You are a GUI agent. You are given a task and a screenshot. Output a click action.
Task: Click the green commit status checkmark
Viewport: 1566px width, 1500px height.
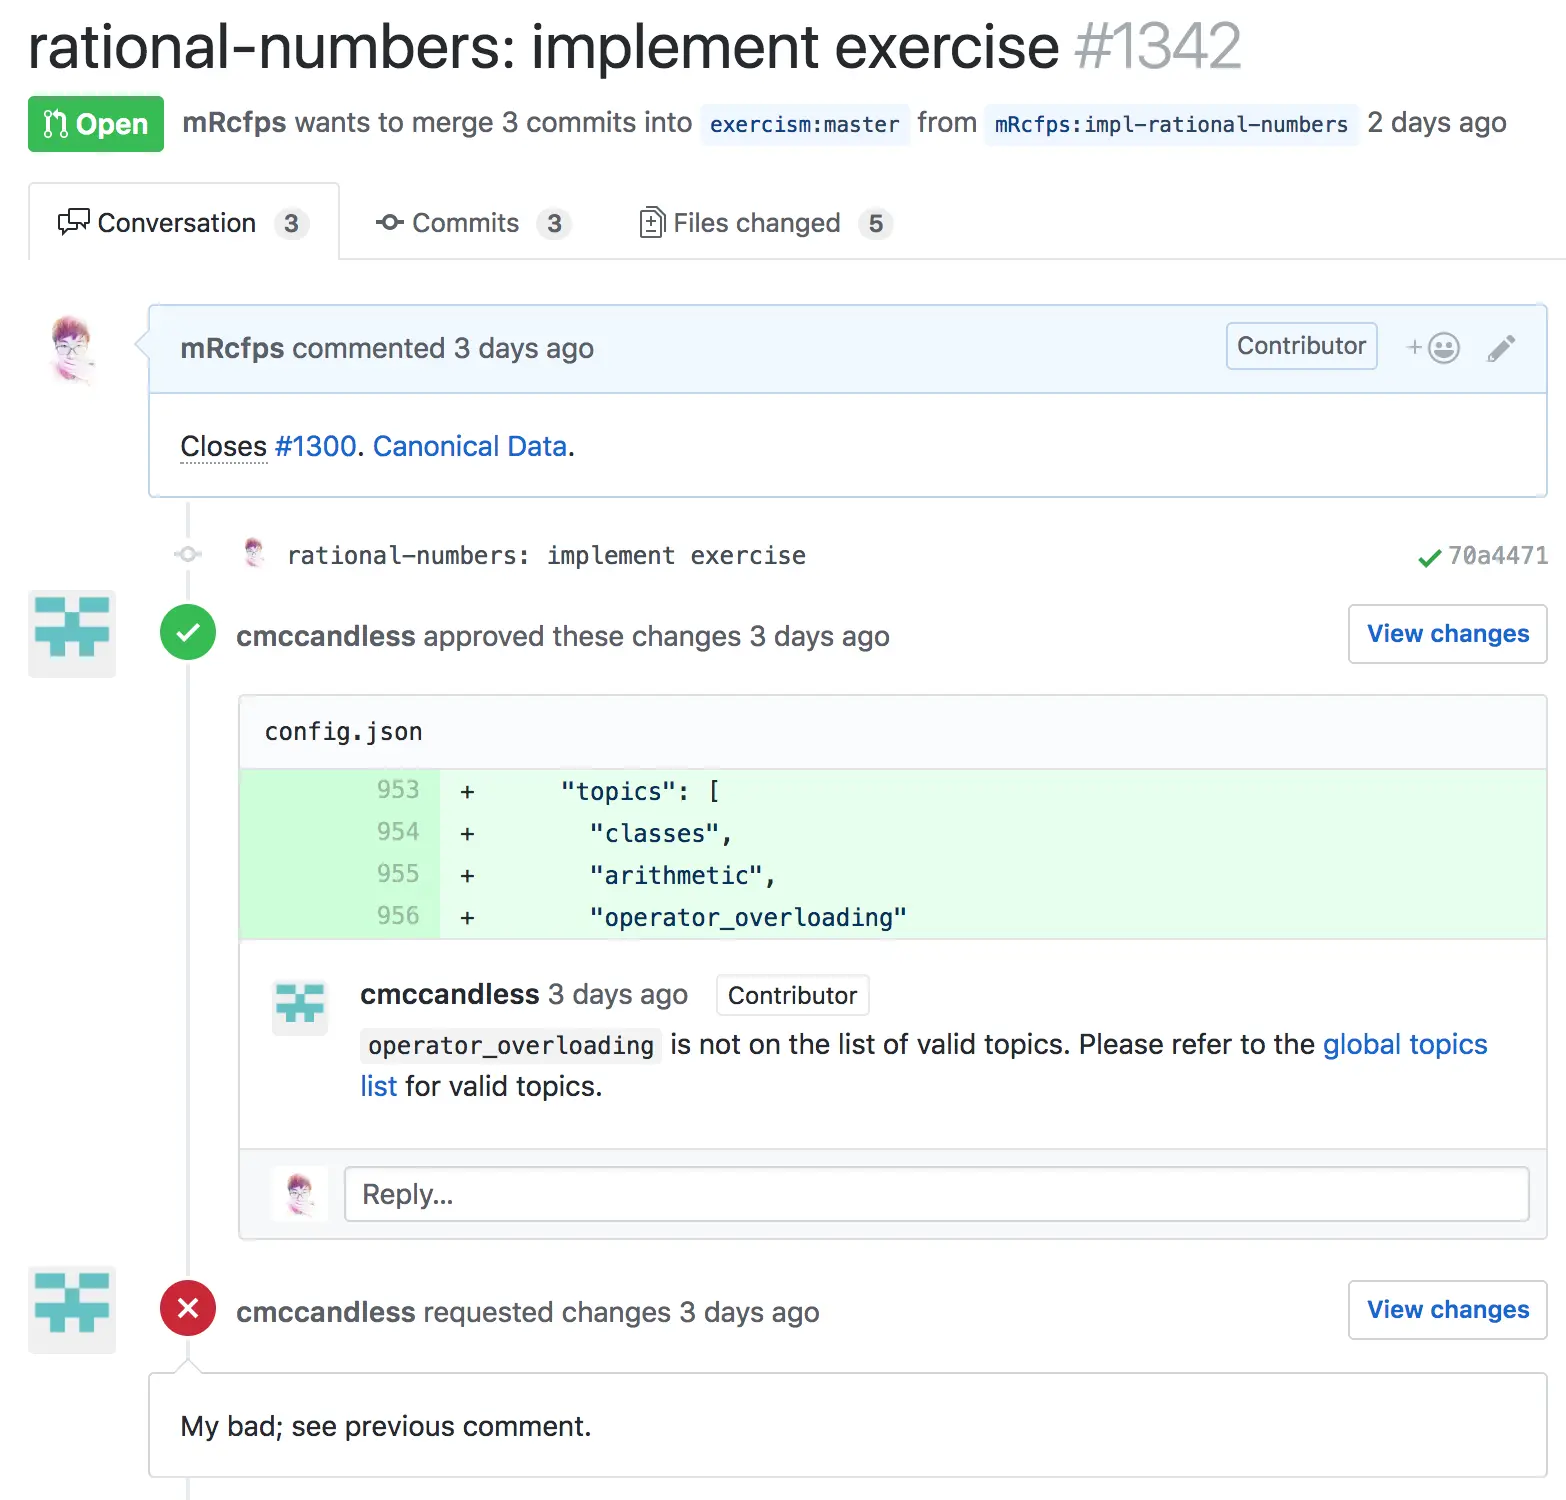[x=1429, y=557]
